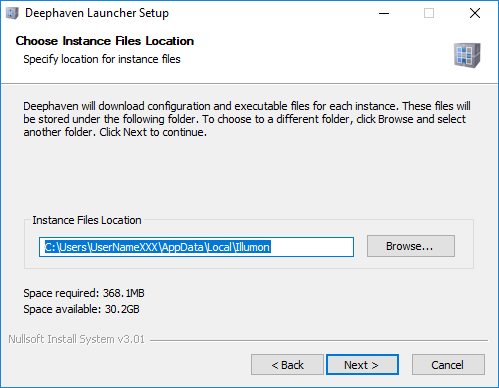
Task: Click the Space required: 368.1MB text
Action: 84,293
